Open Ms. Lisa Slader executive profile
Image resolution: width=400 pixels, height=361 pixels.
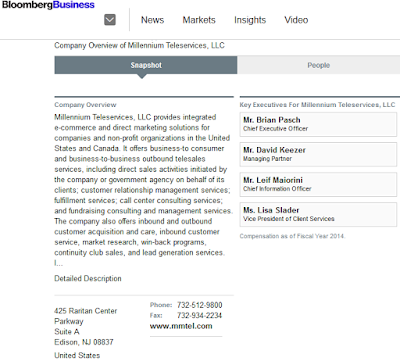(318, 214)
